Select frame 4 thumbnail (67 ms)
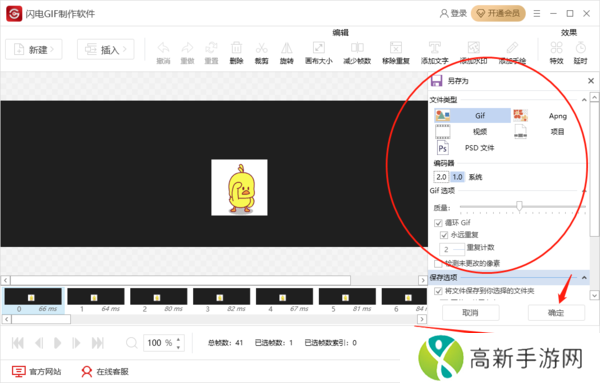This screenshot has width=600, height=383. point(284,301)
